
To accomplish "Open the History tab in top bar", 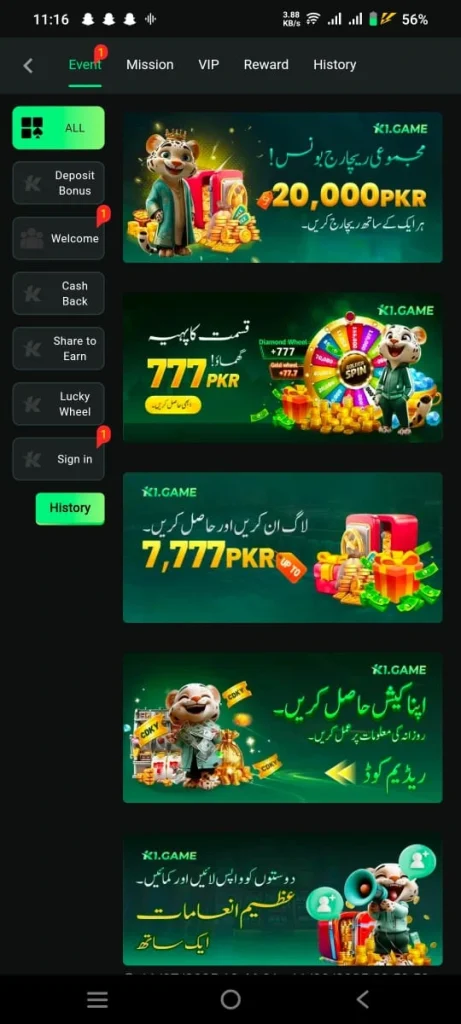I will pyautogui.click(x=334, y=65).
